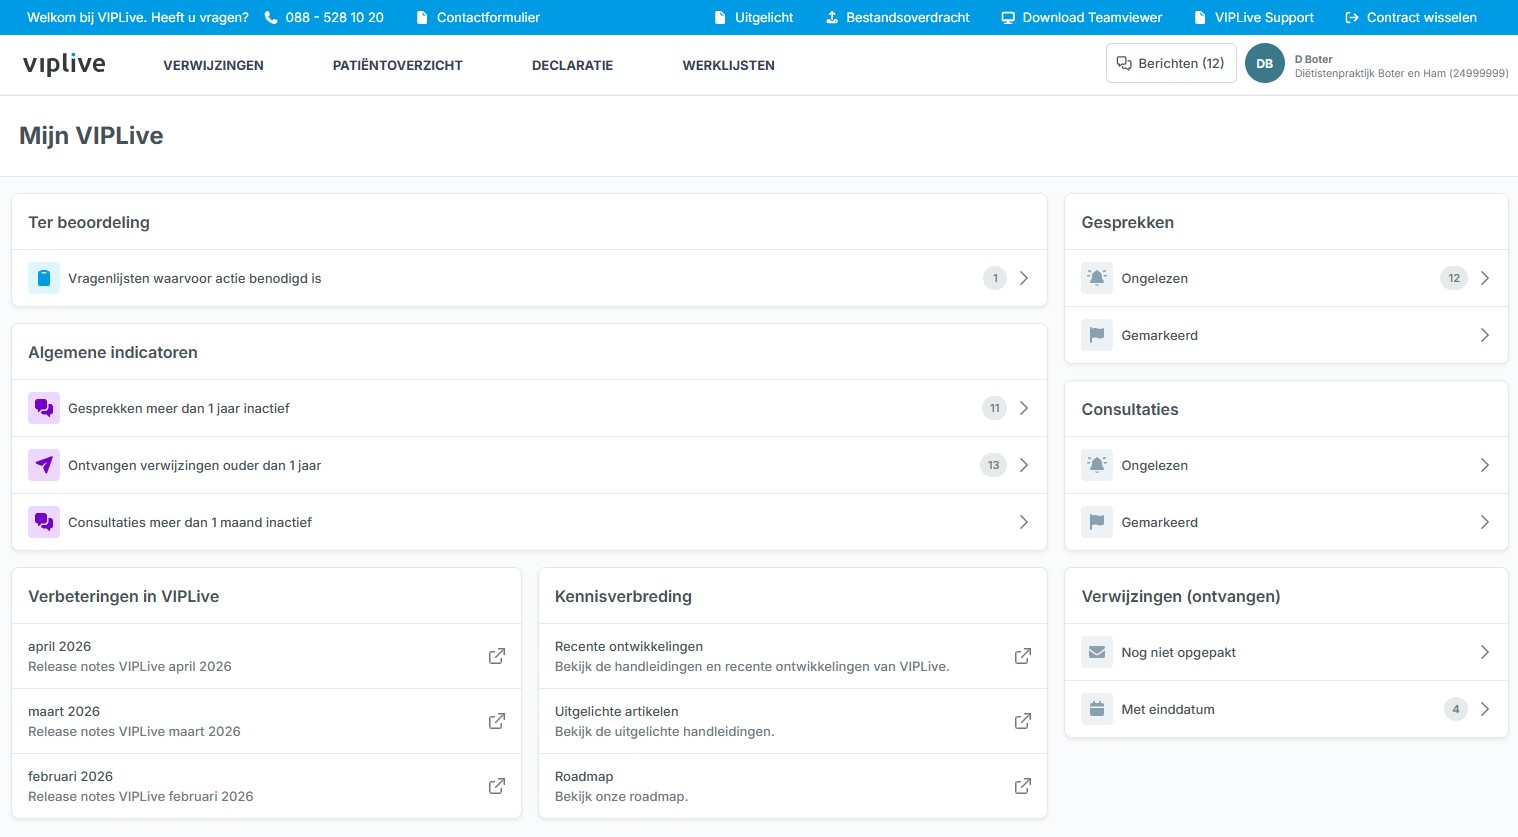This screenshot has width=1518, height=837.
Task: Click the DB user avatar
Action: tap(1264, 63)
